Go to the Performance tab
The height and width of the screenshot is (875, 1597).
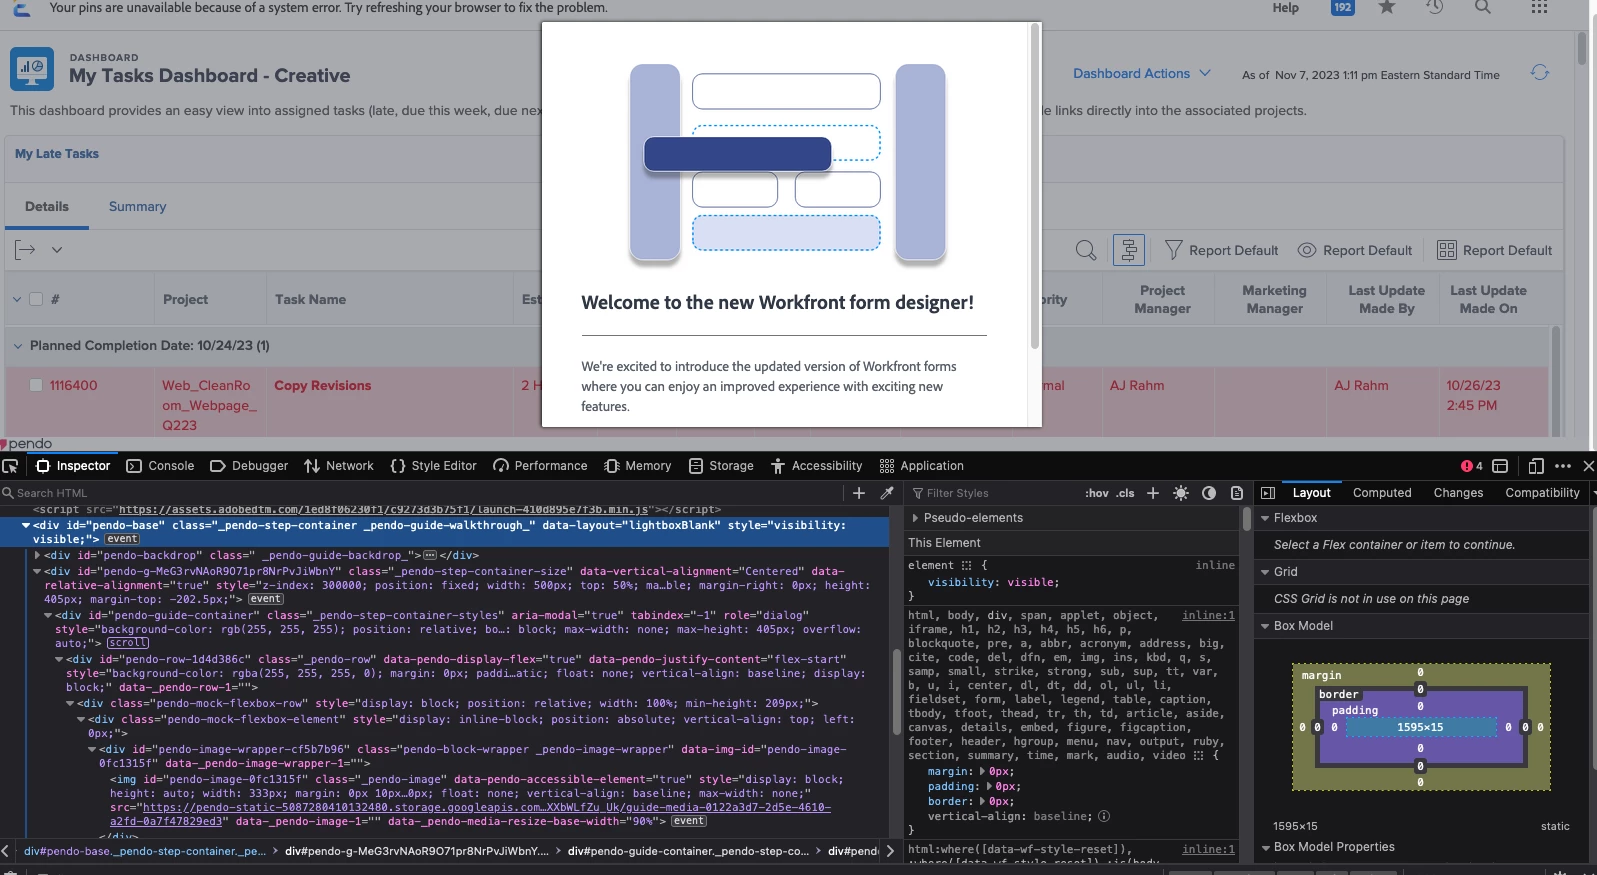click(540, 466)
